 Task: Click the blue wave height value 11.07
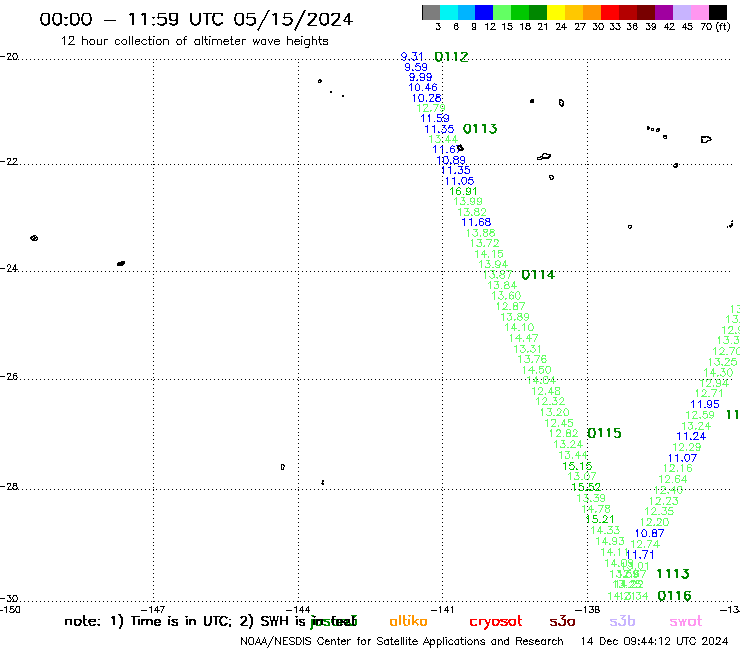pos(682,458)
